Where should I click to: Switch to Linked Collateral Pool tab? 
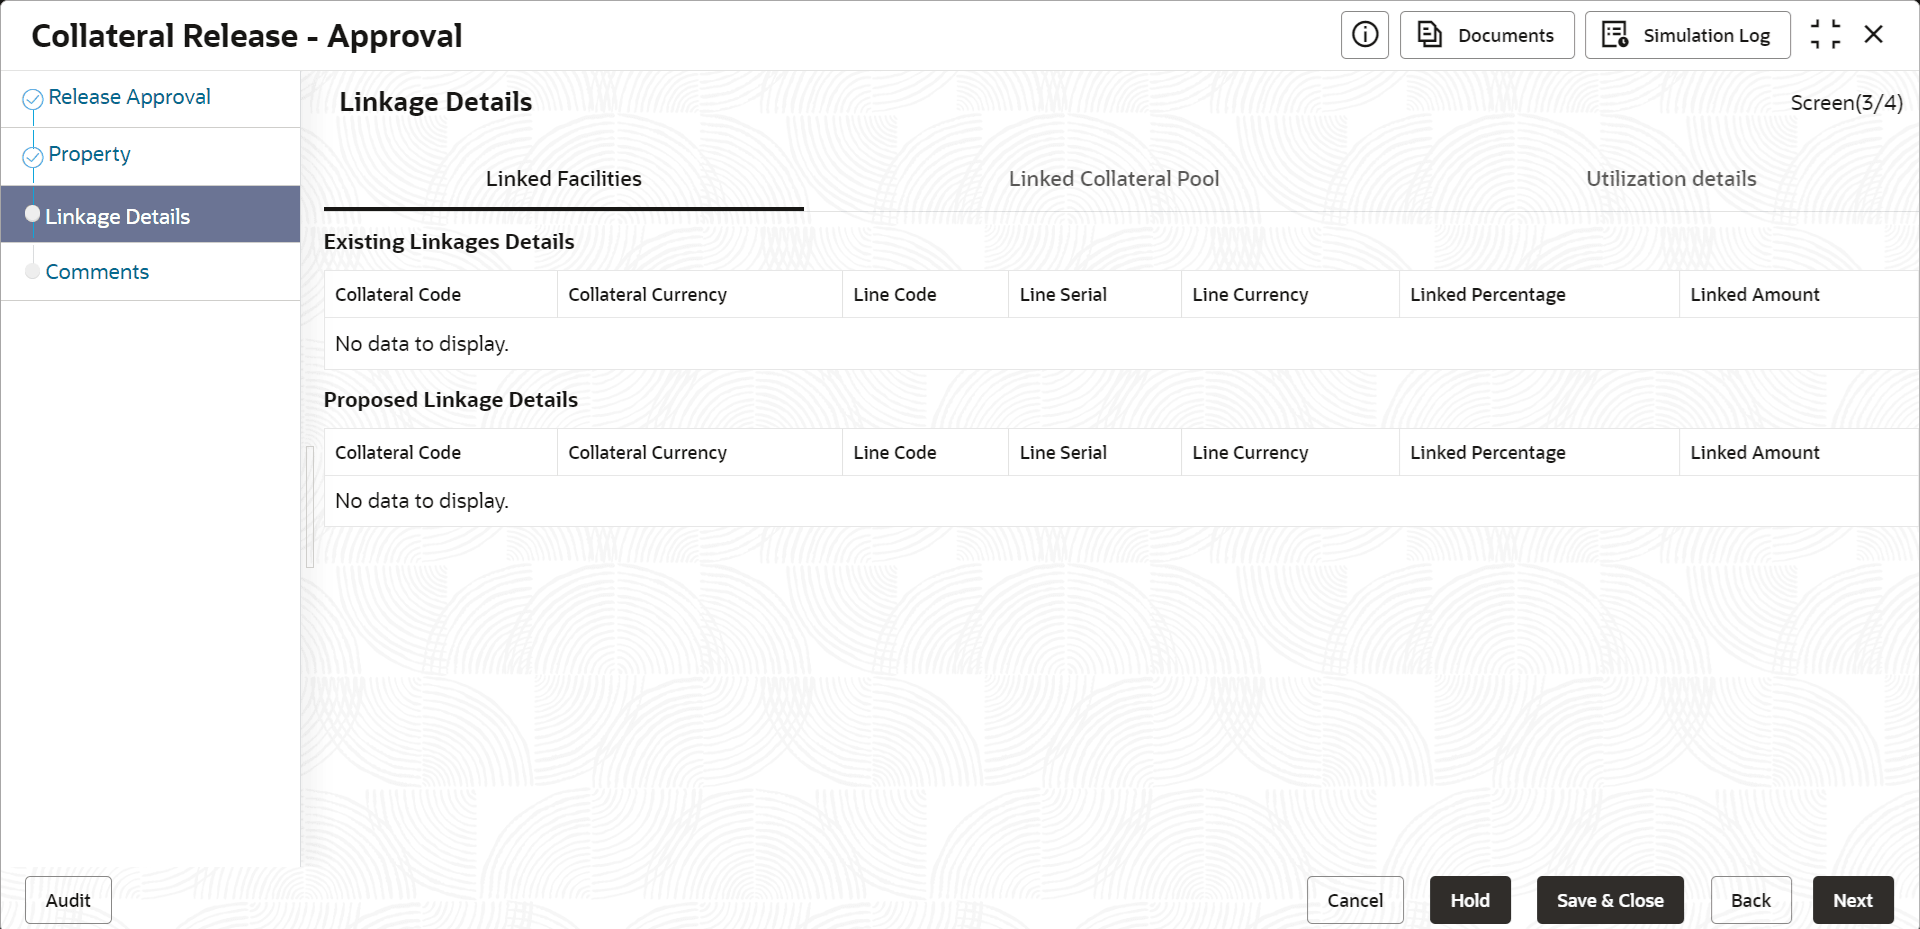click(1113, 179)
